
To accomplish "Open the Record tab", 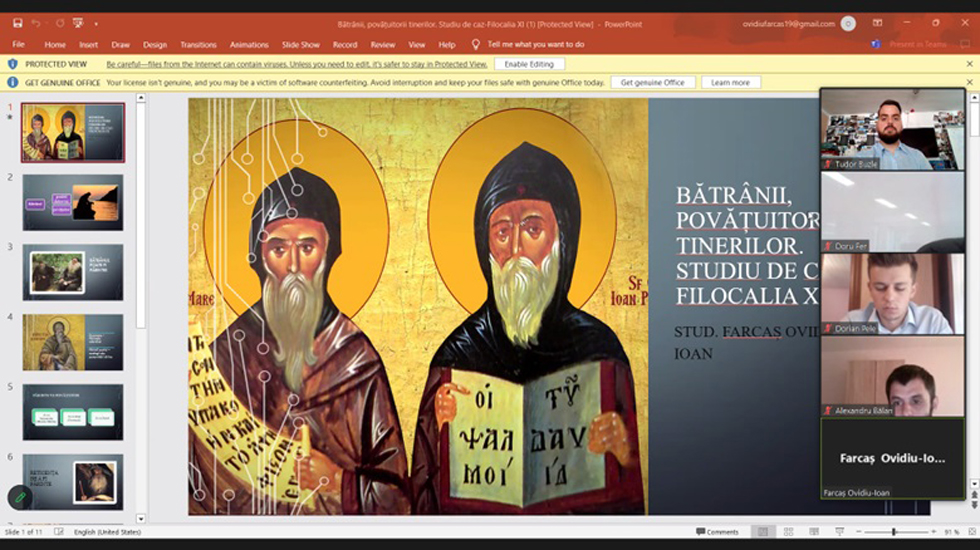I will pyautogui.click(x=345, y=44).
